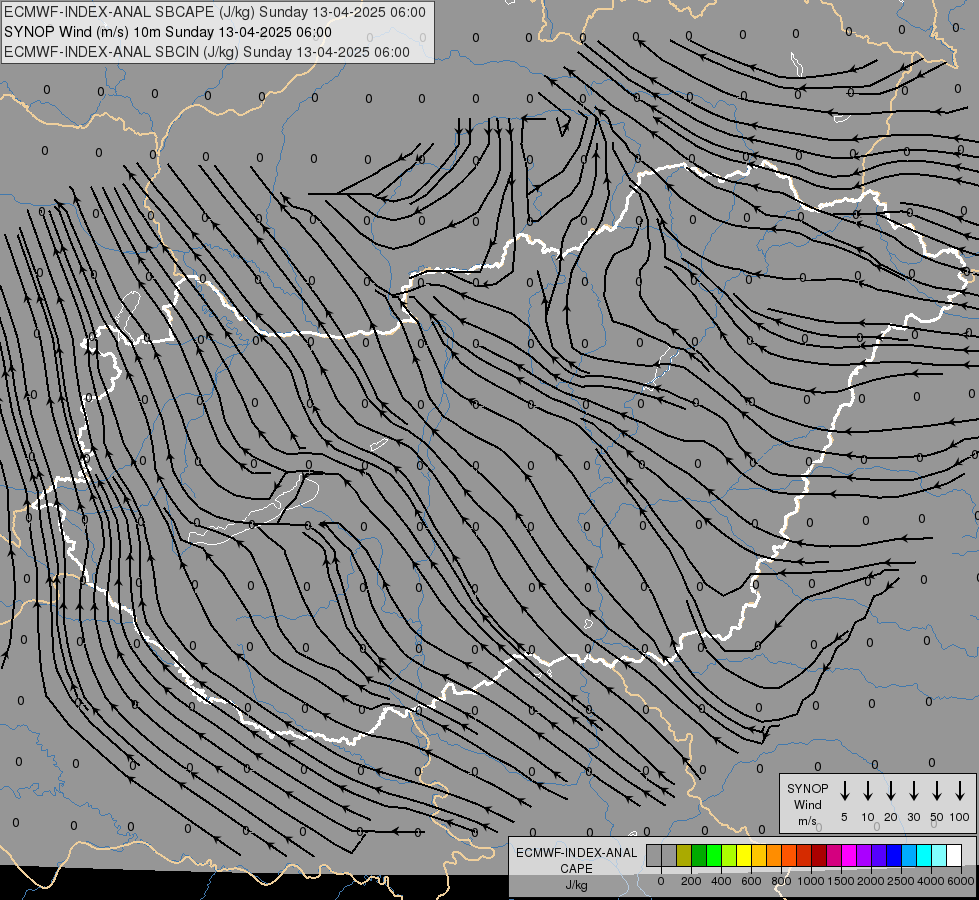The image size is (979, 900).
Task: Click the 2000 tick value on CAPE scale
Action: [870, 881]
